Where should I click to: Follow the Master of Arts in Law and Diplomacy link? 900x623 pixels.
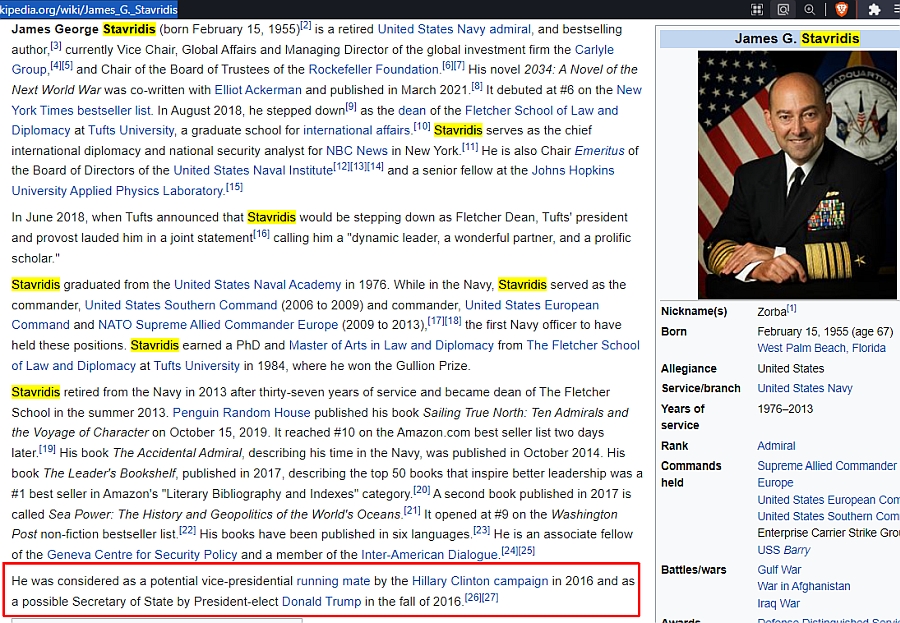point(391,346)
